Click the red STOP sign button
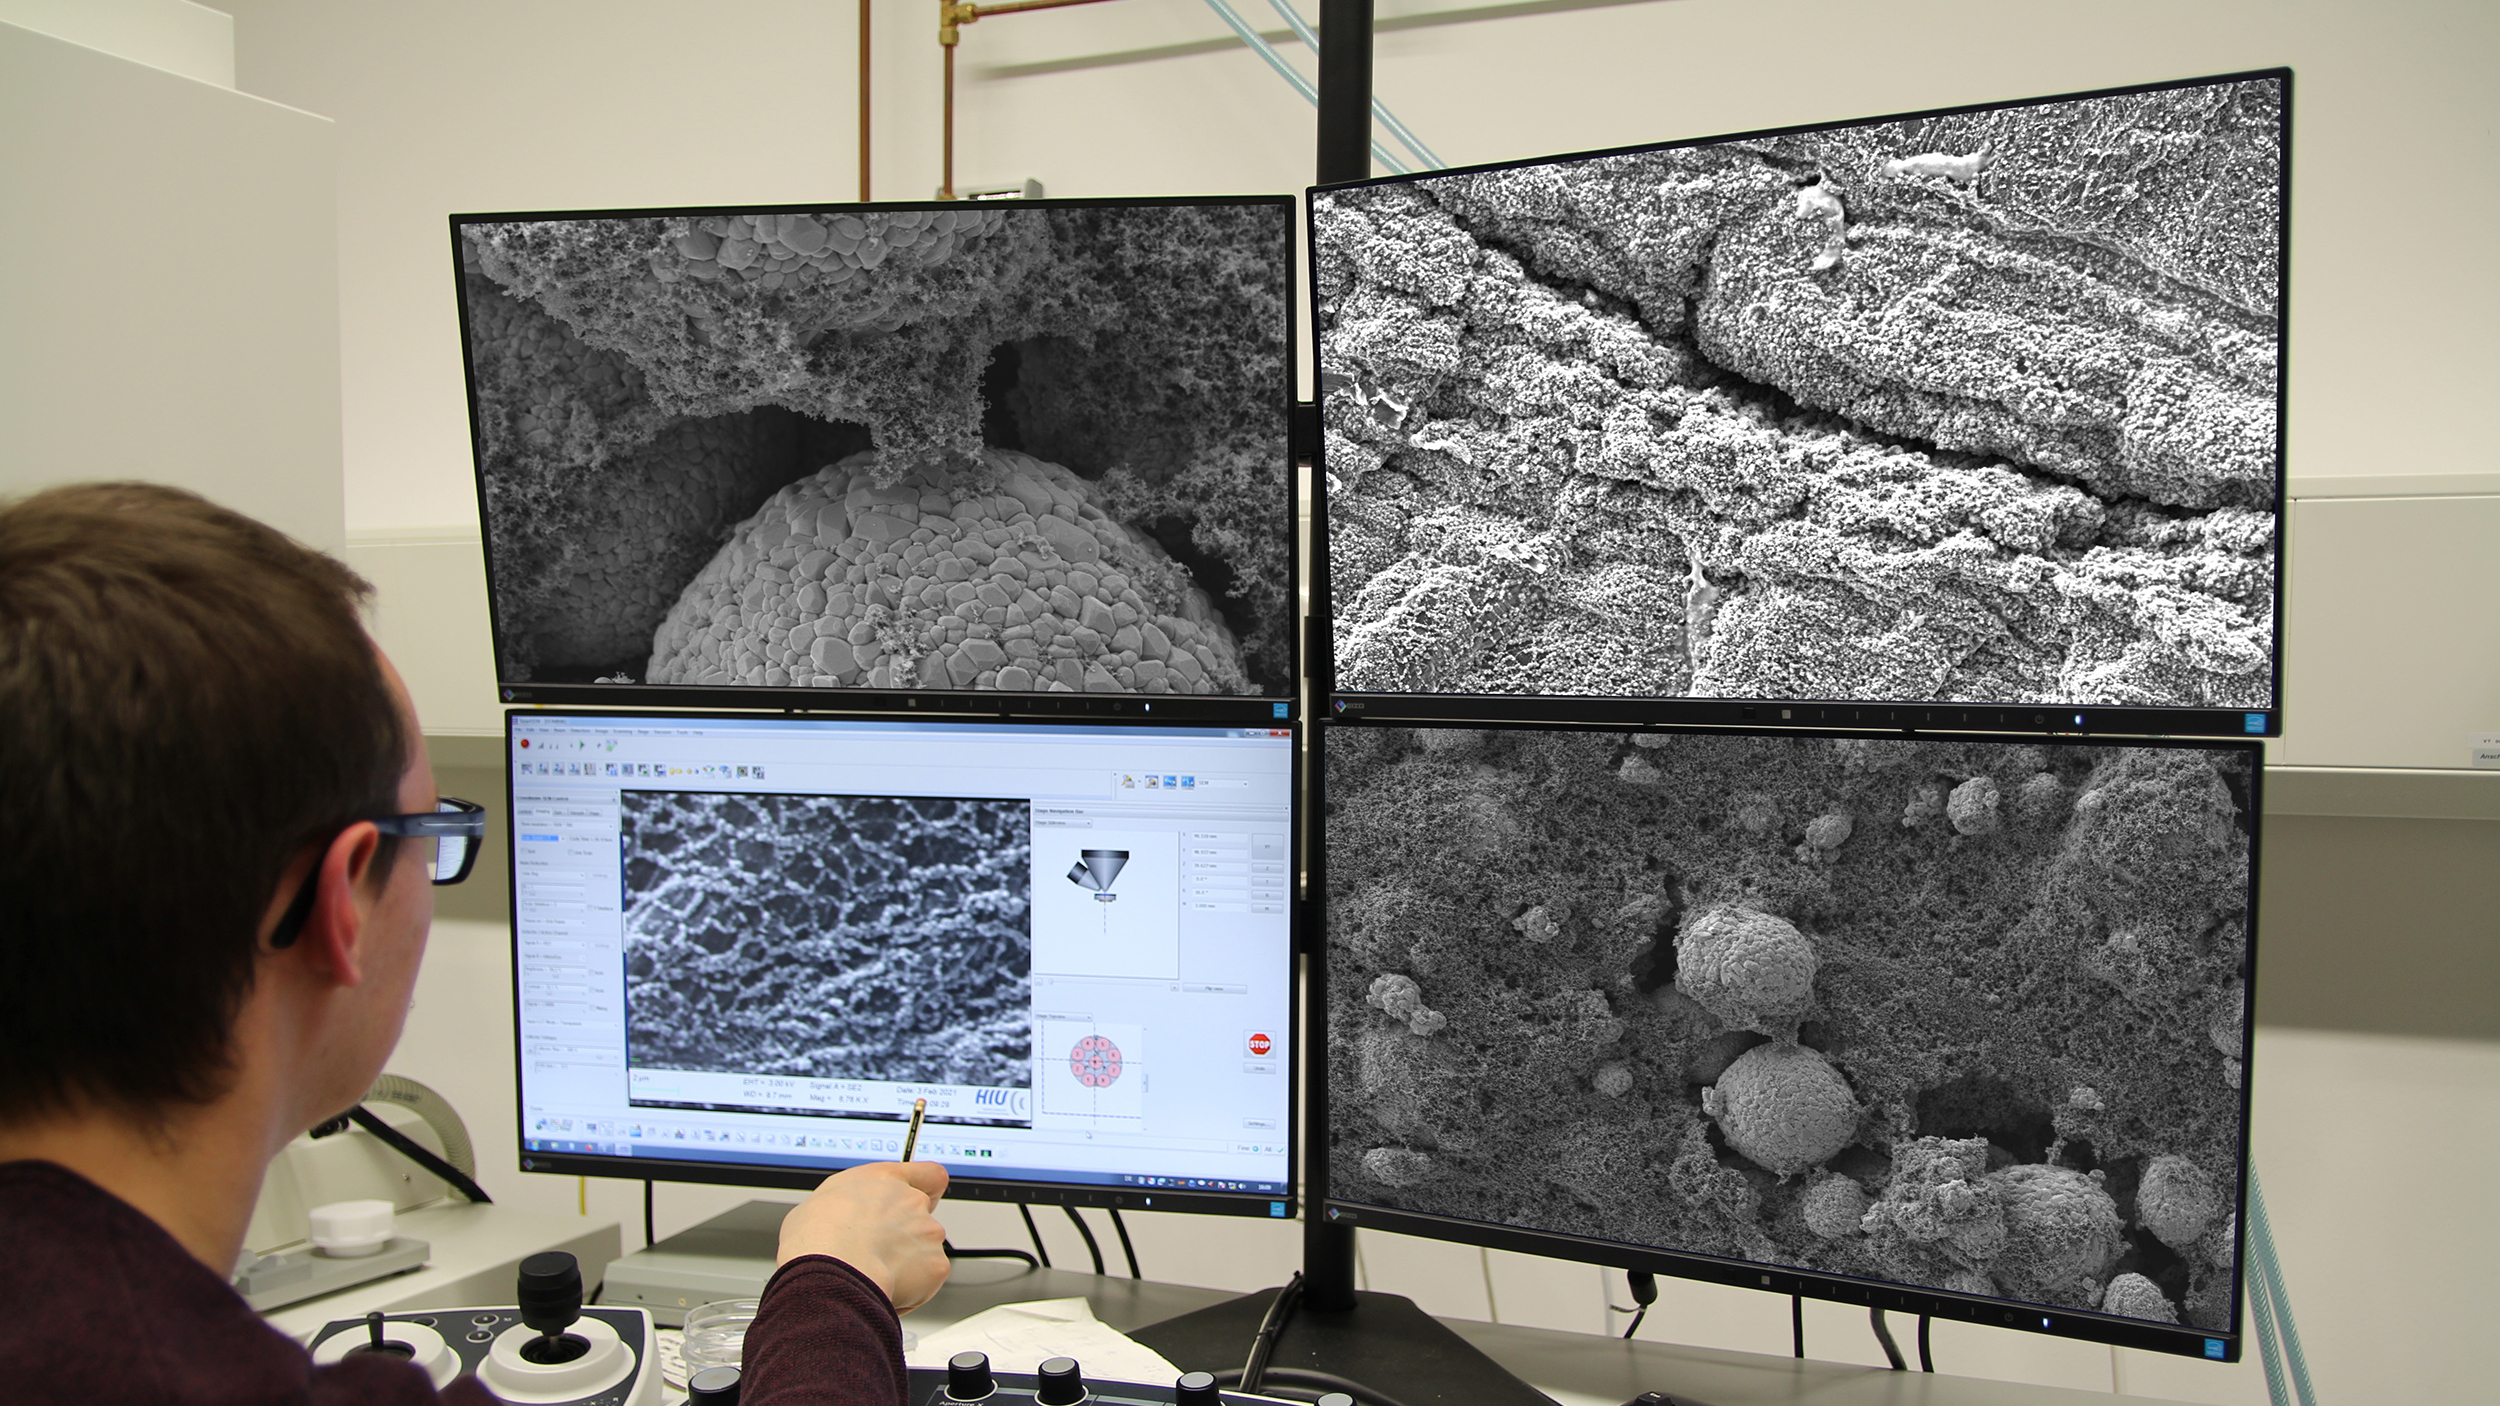 click(x=1259, y=1044)
